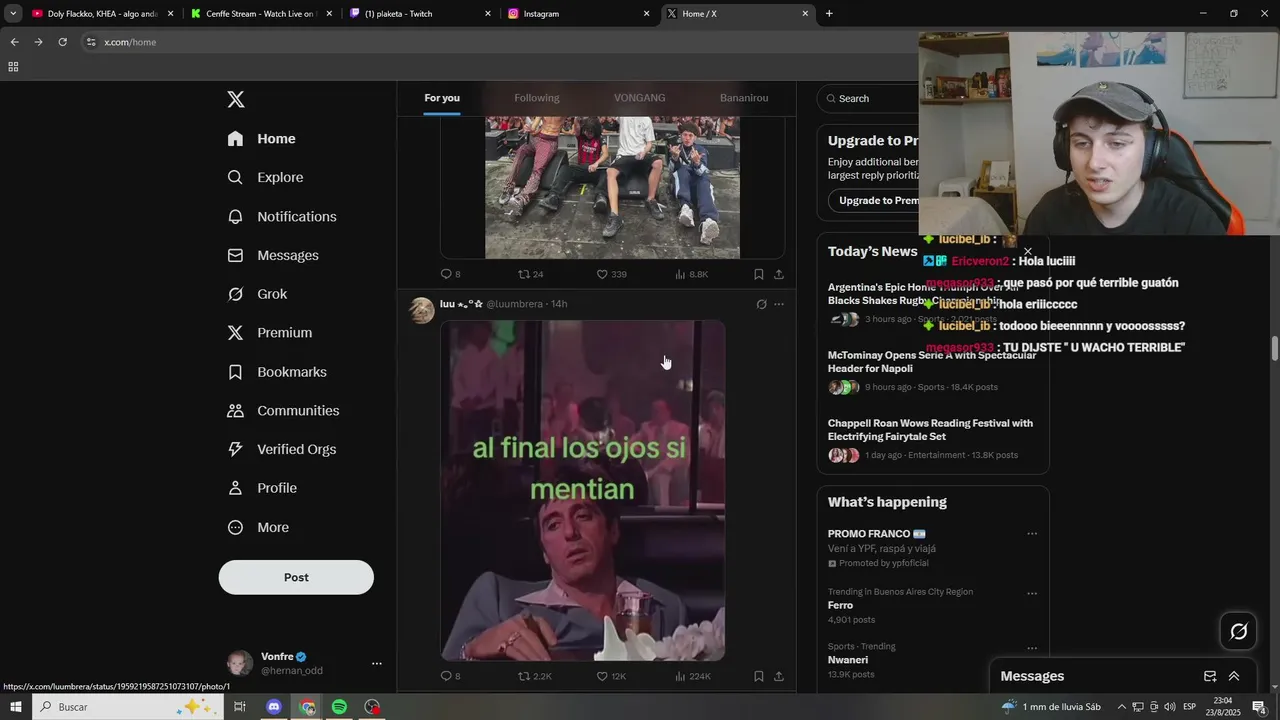Open account options next to Vonfre
1280x720 pixels.
pos(377,663)
